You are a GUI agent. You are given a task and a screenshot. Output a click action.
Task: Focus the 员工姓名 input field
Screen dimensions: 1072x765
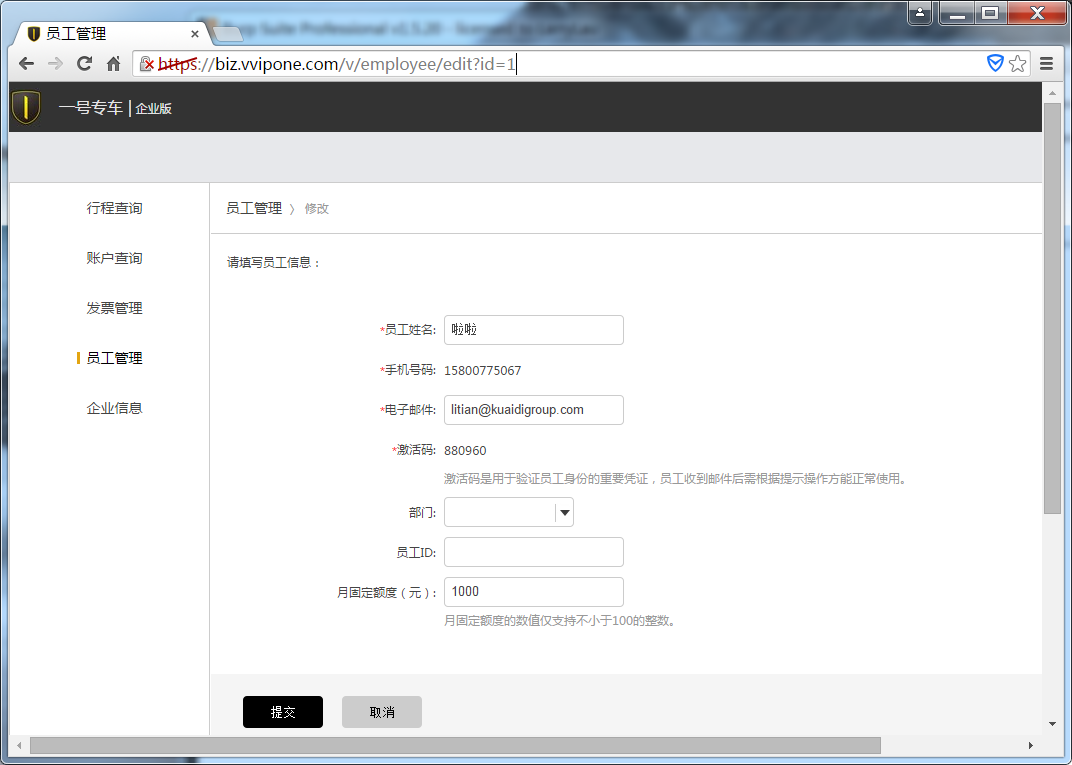pyautogui.click(x=533, y=330)
